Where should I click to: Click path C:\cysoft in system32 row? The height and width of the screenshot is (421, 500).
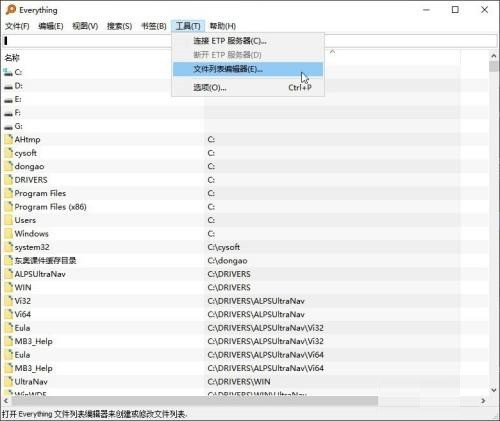[x=224, y=247]
